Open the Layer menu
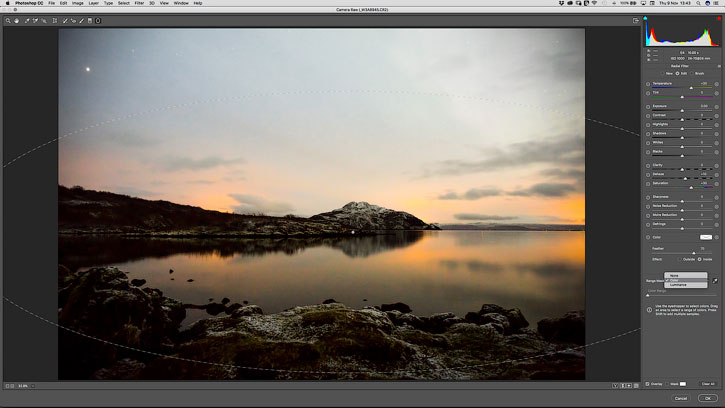 click(x=93, y=3)
